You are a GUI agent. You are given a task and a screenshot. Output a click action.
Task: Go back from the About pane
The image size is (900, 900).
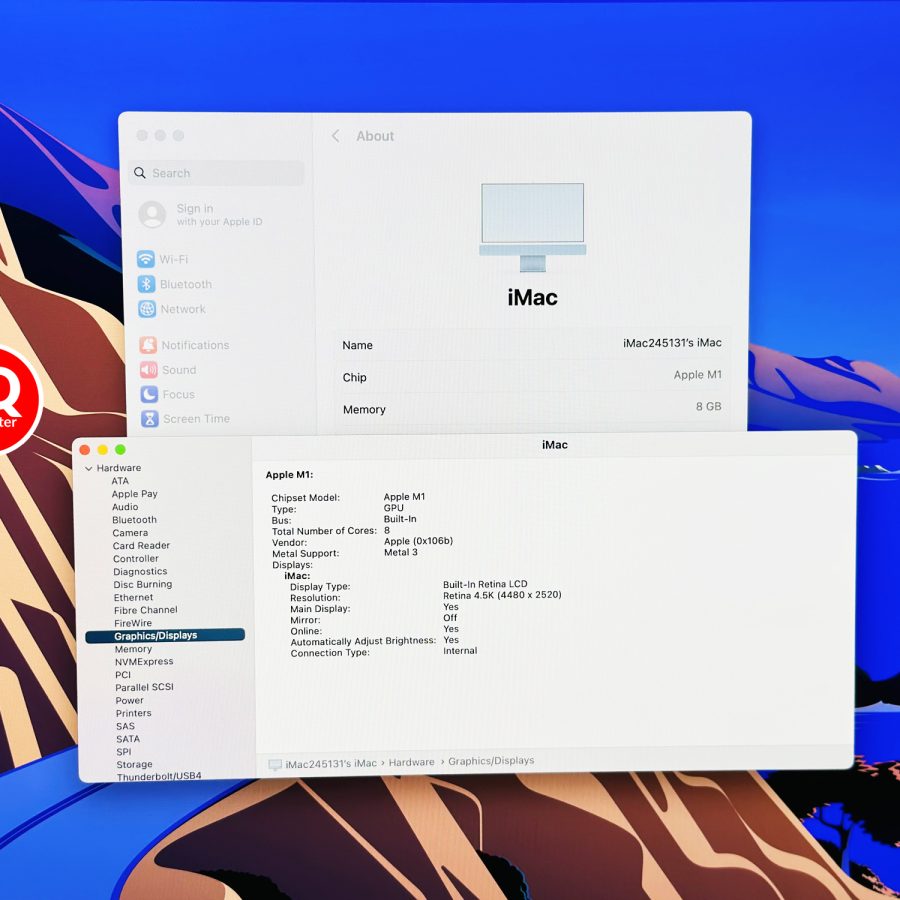click(x=336, y=136)
